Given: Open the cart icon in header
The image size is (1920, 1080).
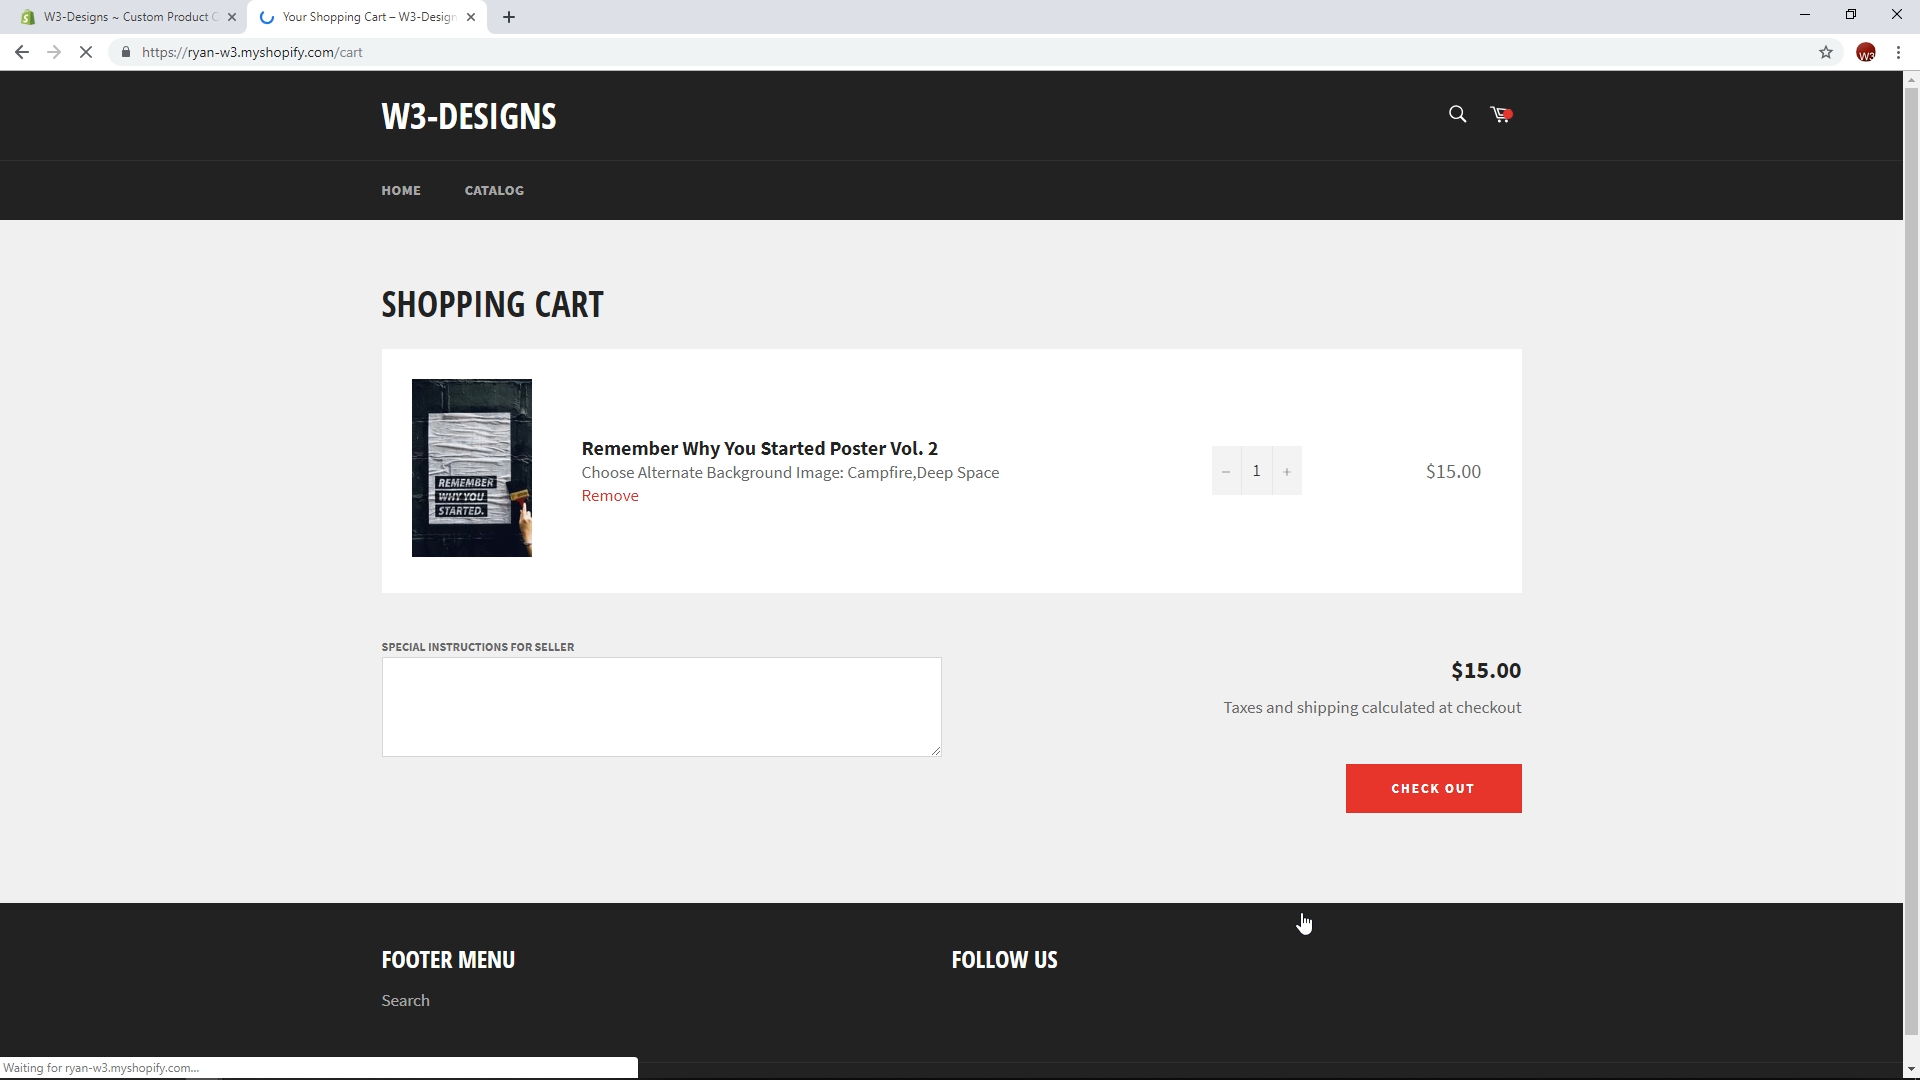Looking at the screenshot, I should (1501, 114).
